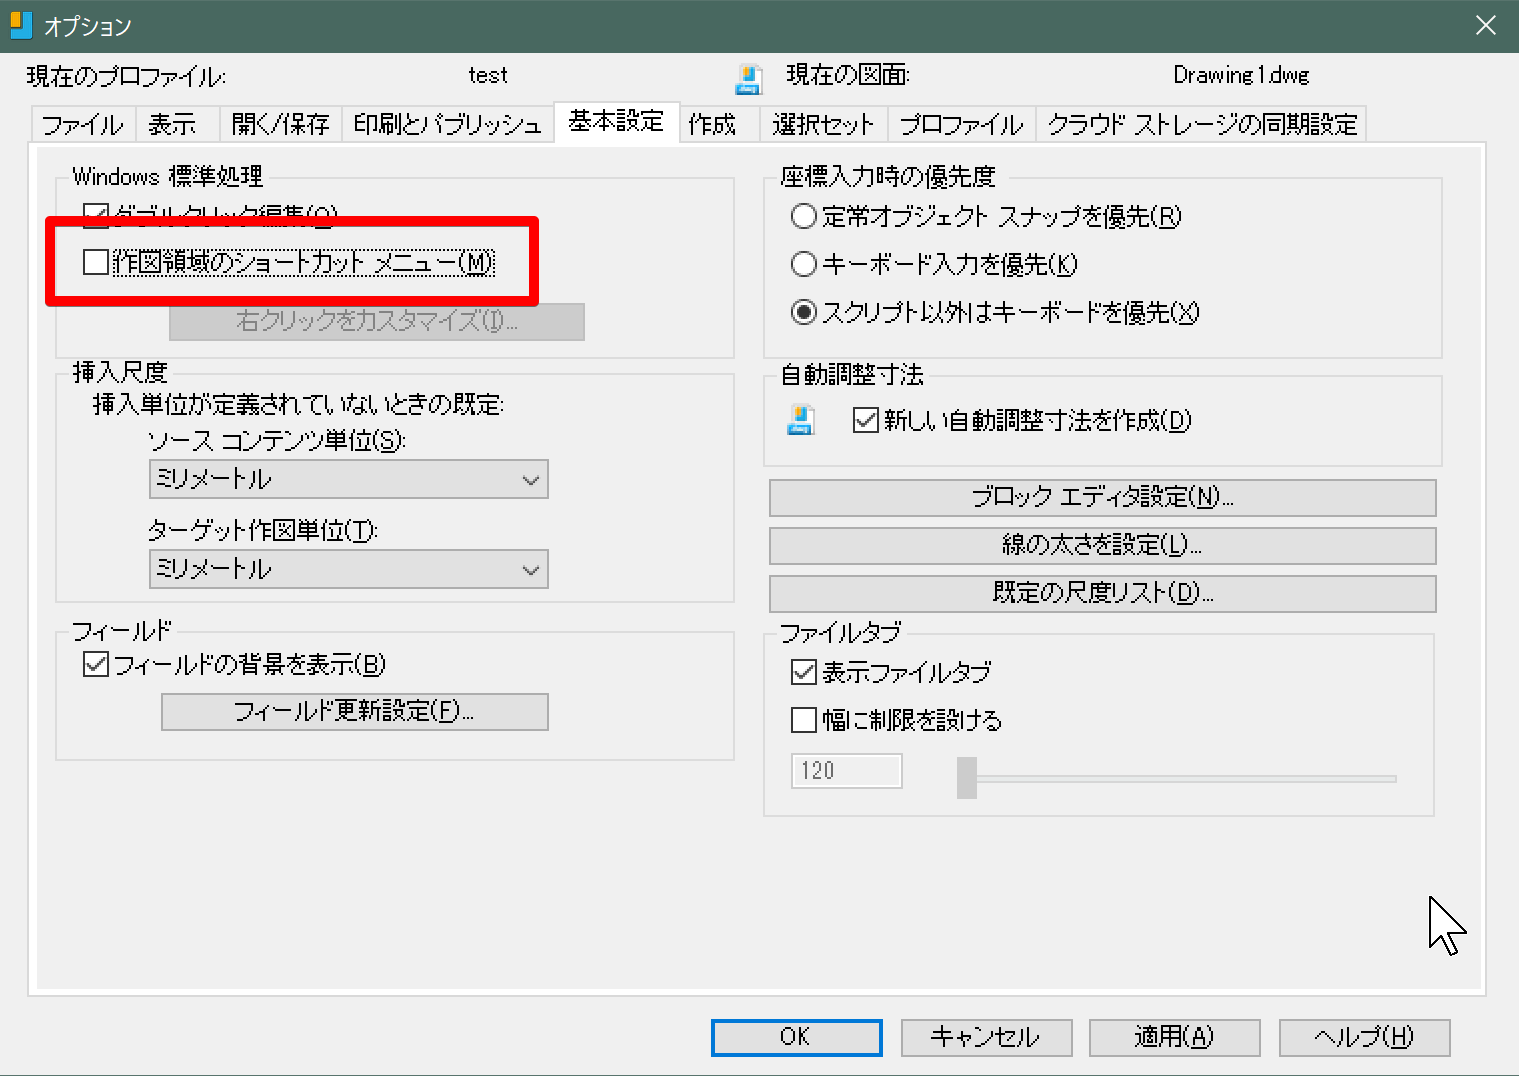Viewport: 1519px width, 1076px height.
Task: Close the オプション dialog with the X button
Action: click(1486, 25)
